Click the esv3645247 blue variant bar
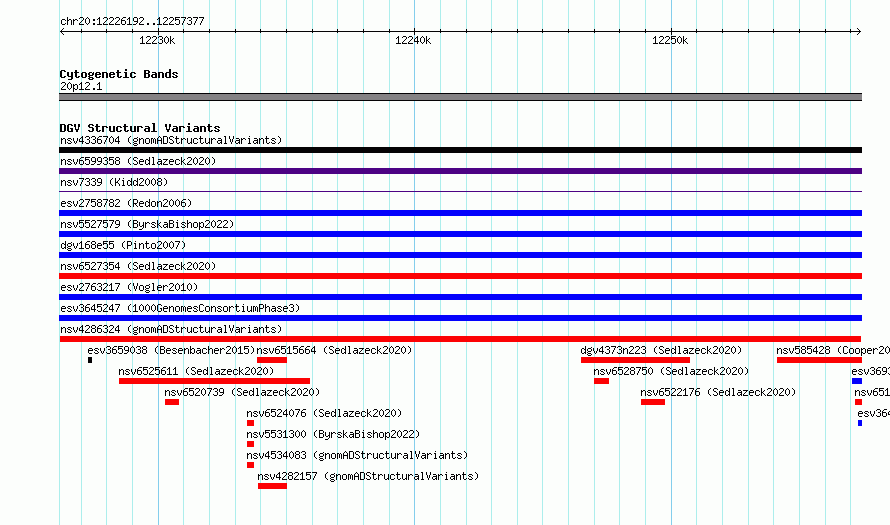Screen dimensions: 890x525 coord(460,318)
